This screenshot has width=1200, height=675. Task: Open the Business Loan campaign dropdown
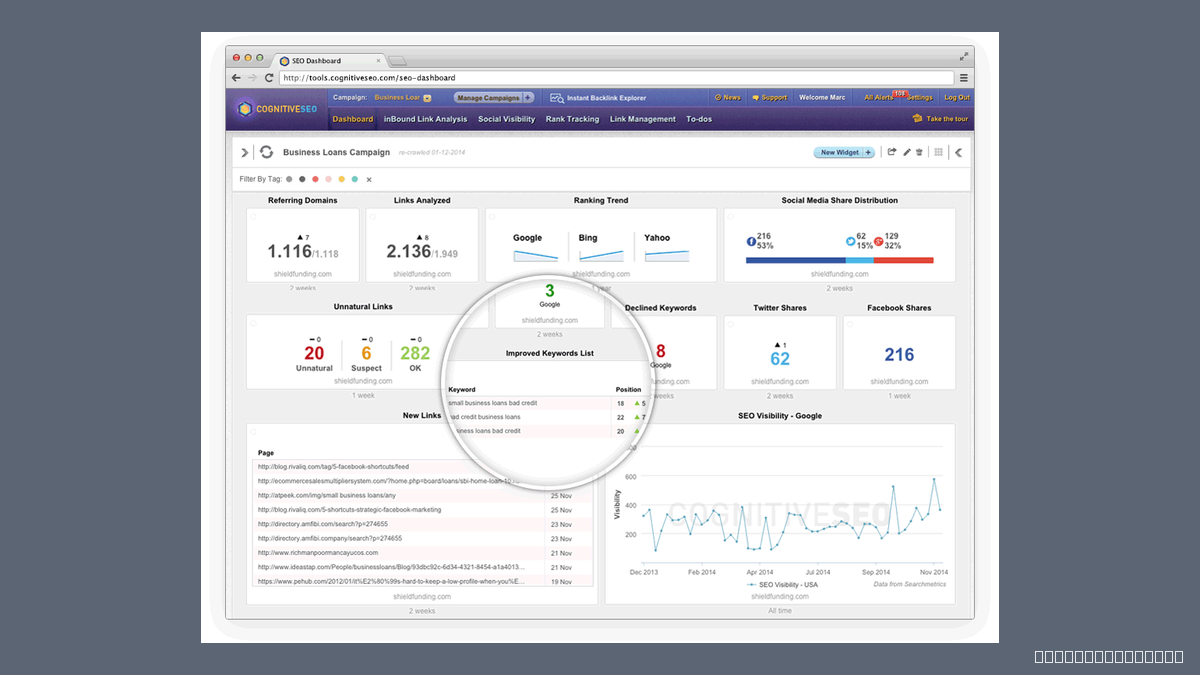(x=427, y=98)
